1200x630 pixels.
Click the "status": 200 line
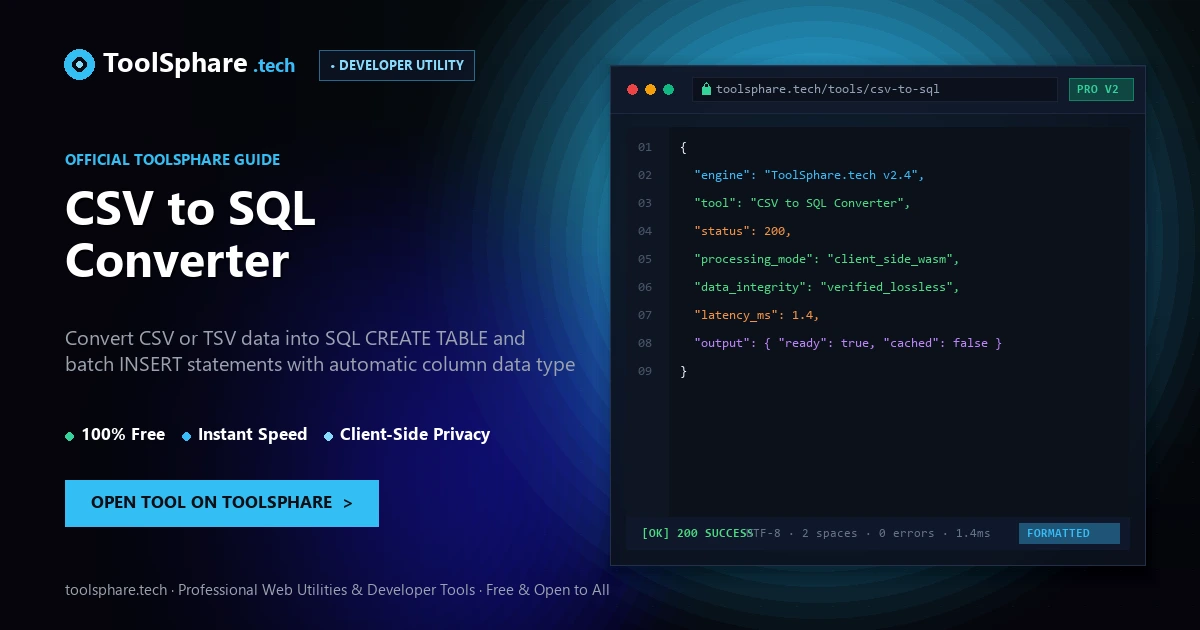tap(743, 231)
